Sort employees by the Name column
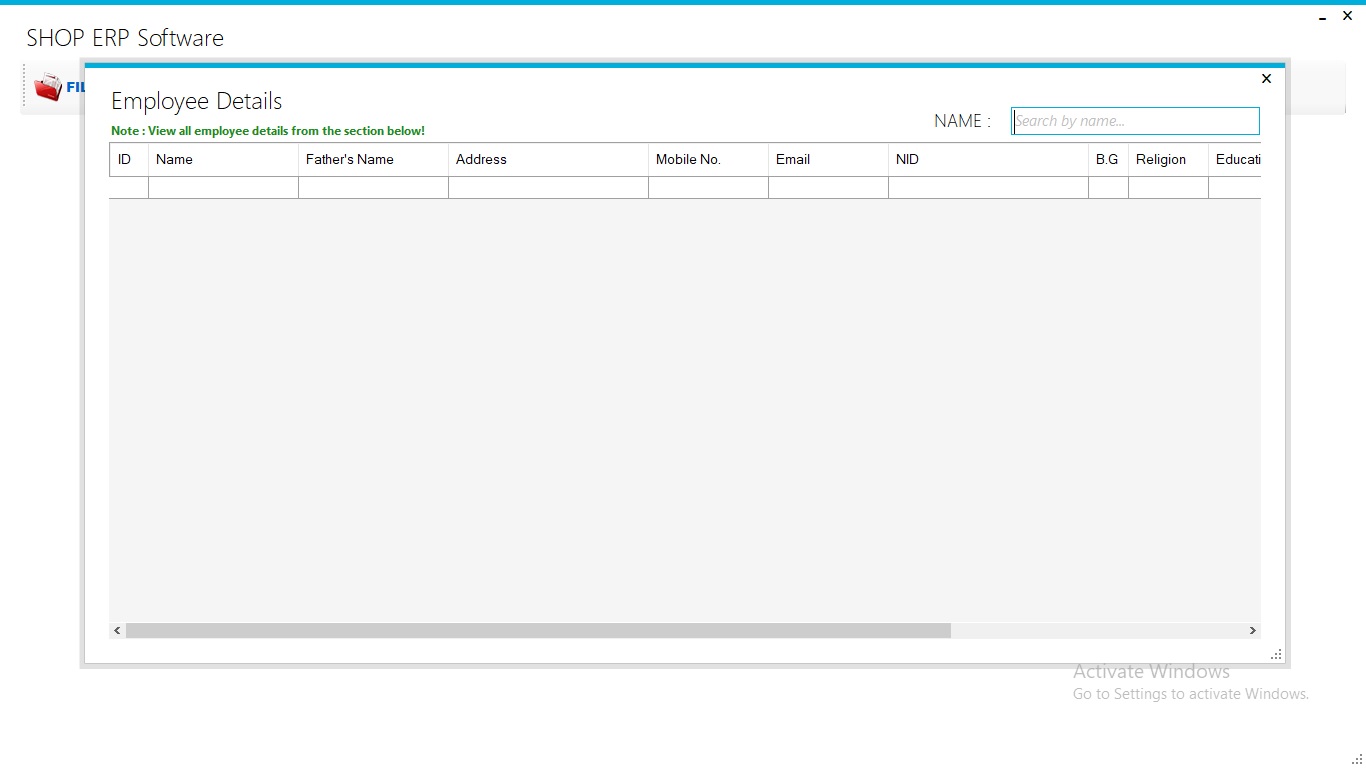Screen dimensions: 1366x768 coord(222,159)
